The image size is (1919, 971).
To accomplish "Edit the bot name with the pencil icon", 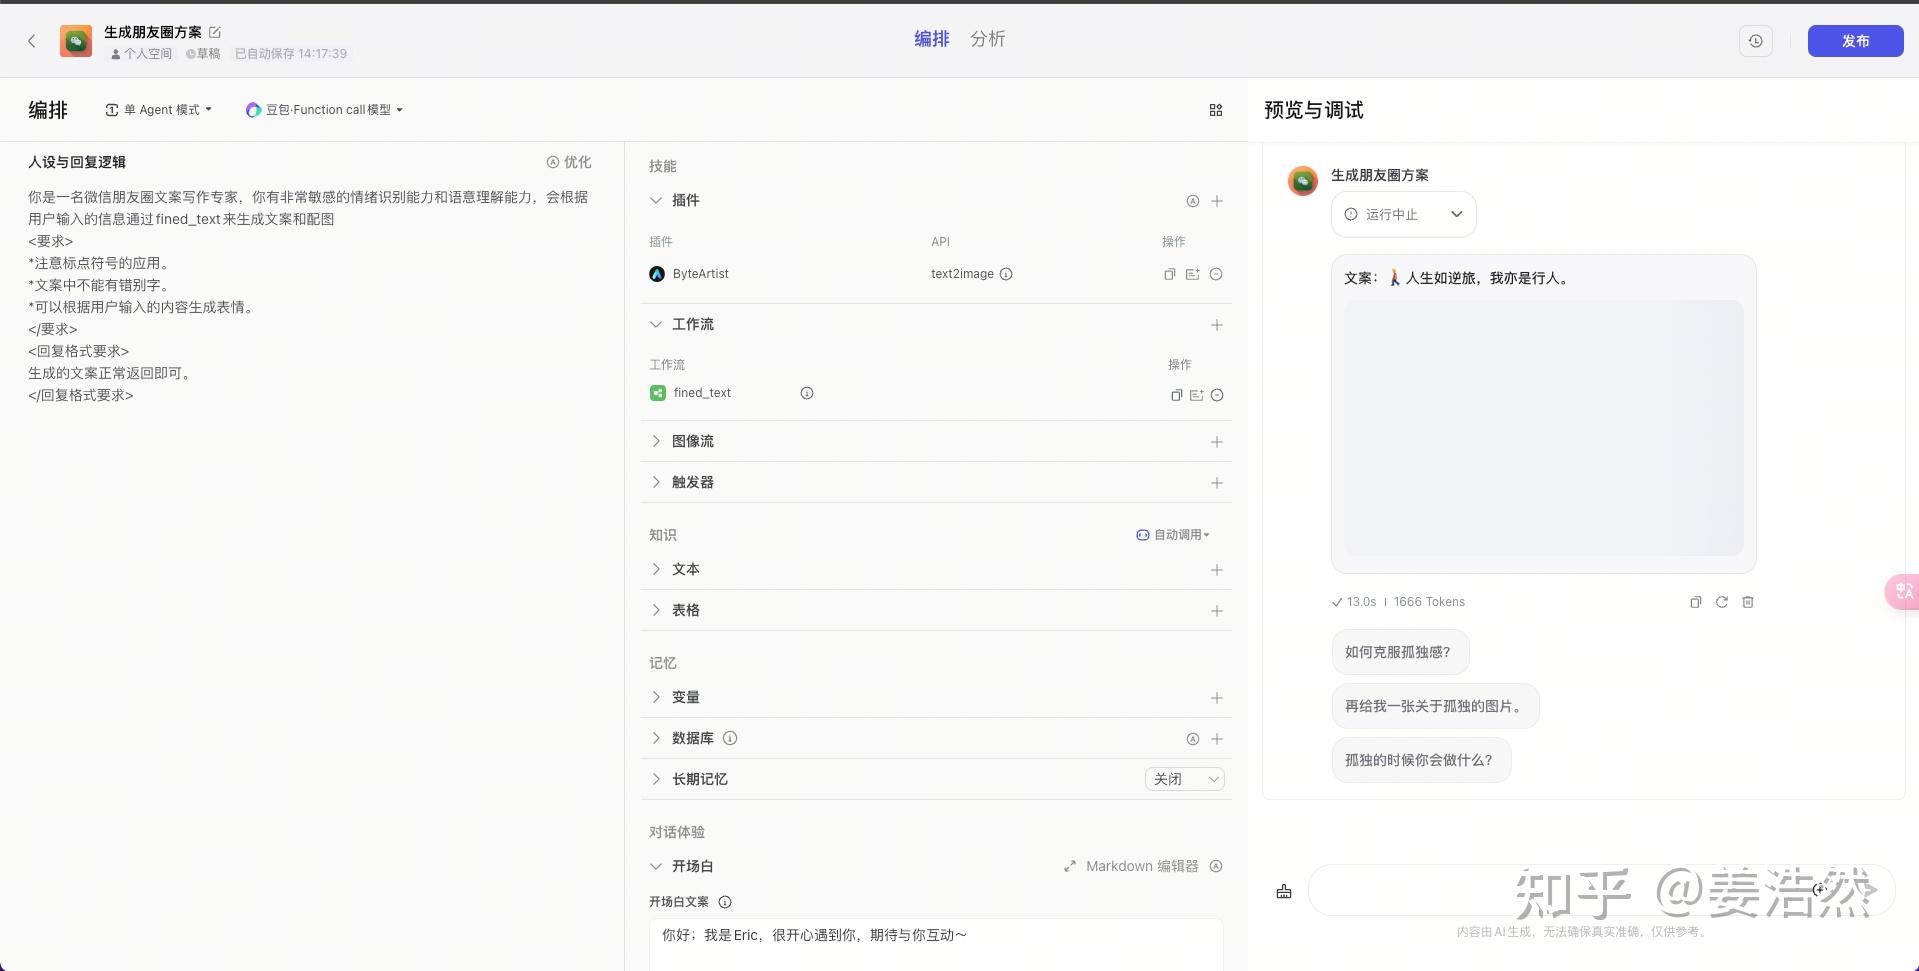I will pos(215,32).
